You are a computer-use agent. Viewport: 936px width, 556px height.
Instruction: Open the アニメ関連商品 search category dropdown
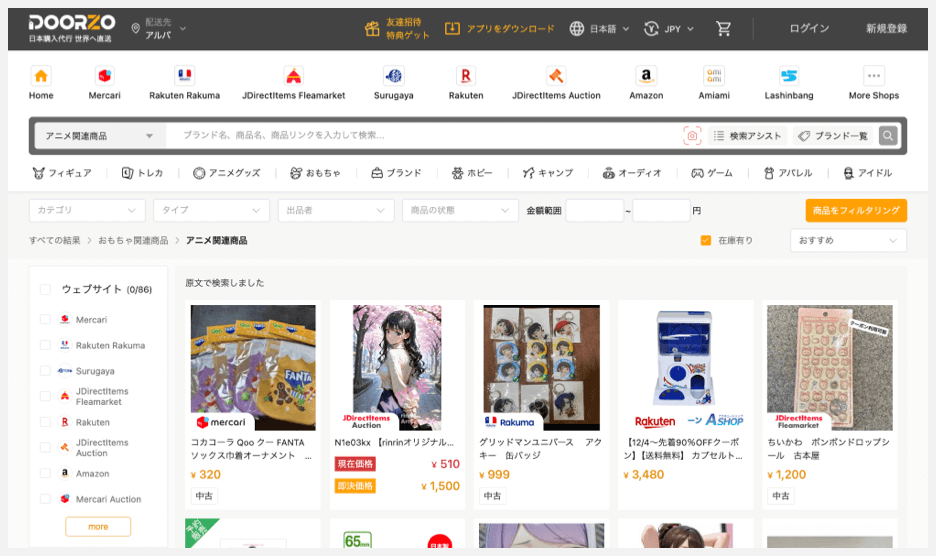pos(100,136)
